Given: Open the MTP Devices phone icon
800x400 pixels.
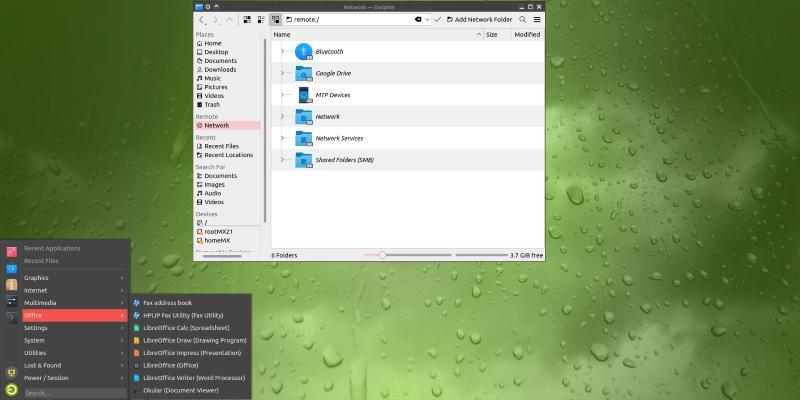Looking at the screenshot, I should (304, 95).
